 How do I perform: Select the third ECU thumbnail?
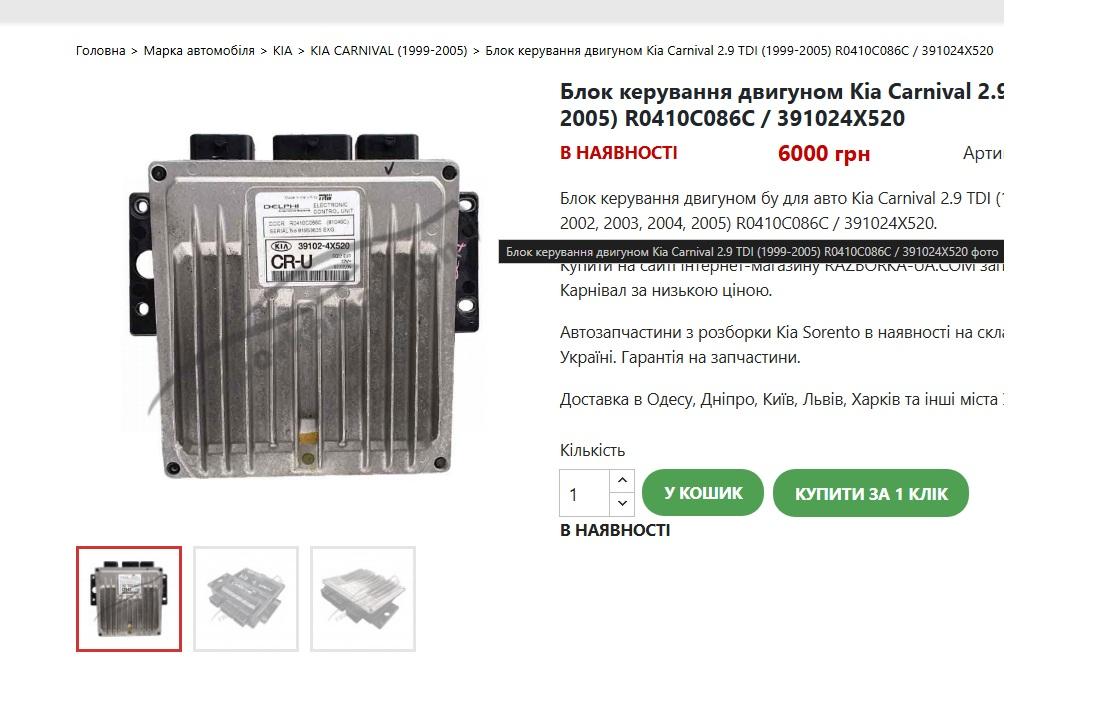coord(362,599)
